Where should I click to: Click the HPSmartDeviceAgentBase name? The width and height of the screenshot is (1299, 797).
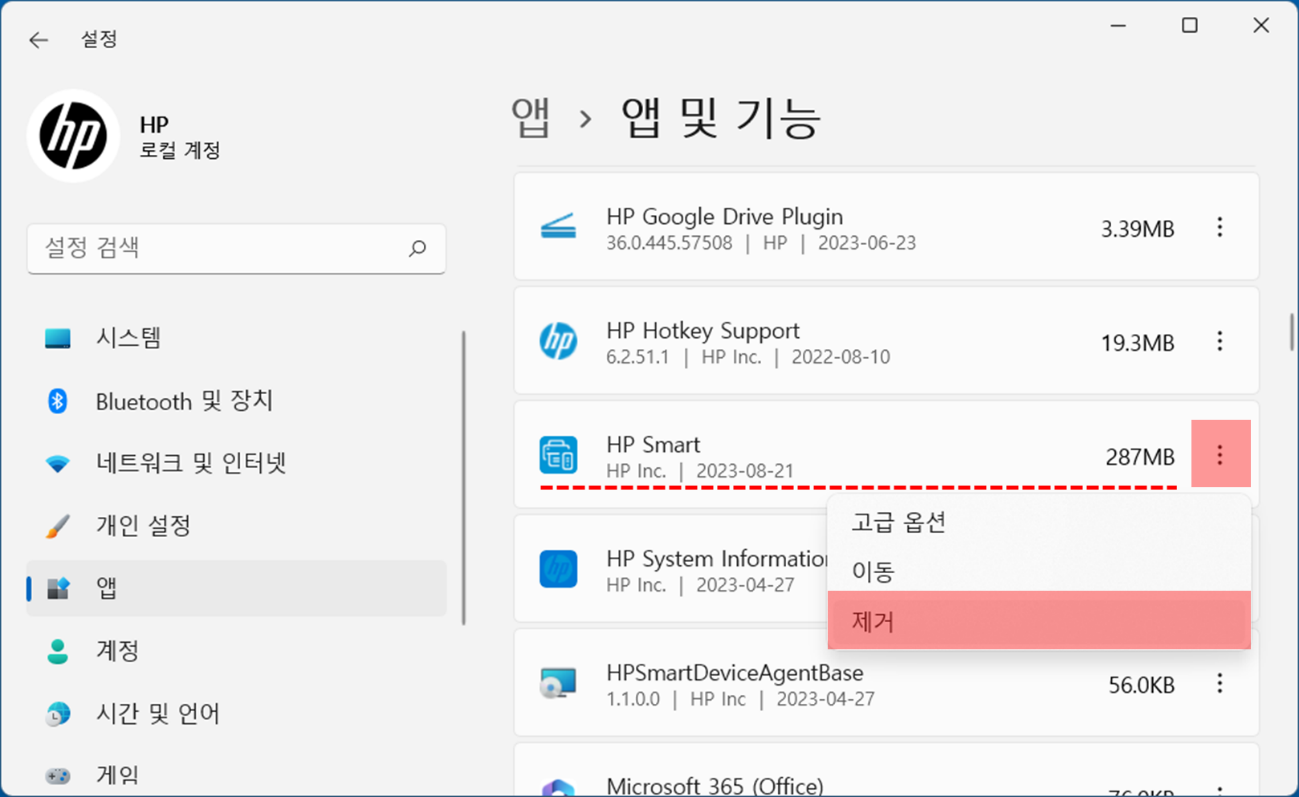pyautogui.click(x=735, y=673)
